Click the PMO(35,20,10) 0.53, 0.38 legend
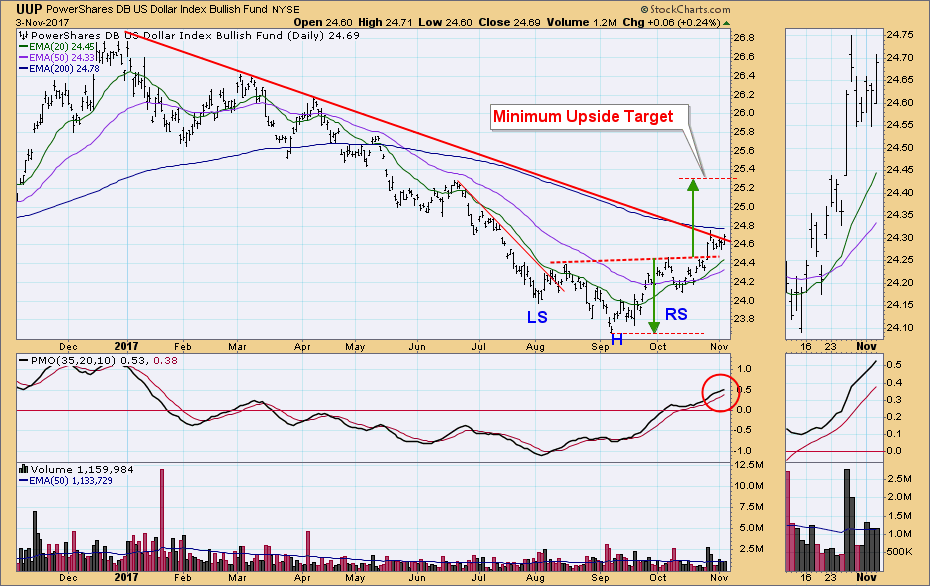The height and width of the screenshot is (586, 930). click(98, 361)
